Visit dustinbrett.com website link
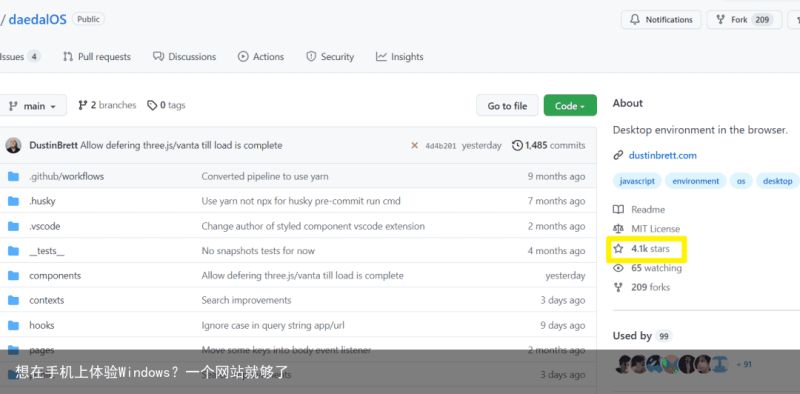The height and width of the screenshot is (394, 800). (662, 155)
